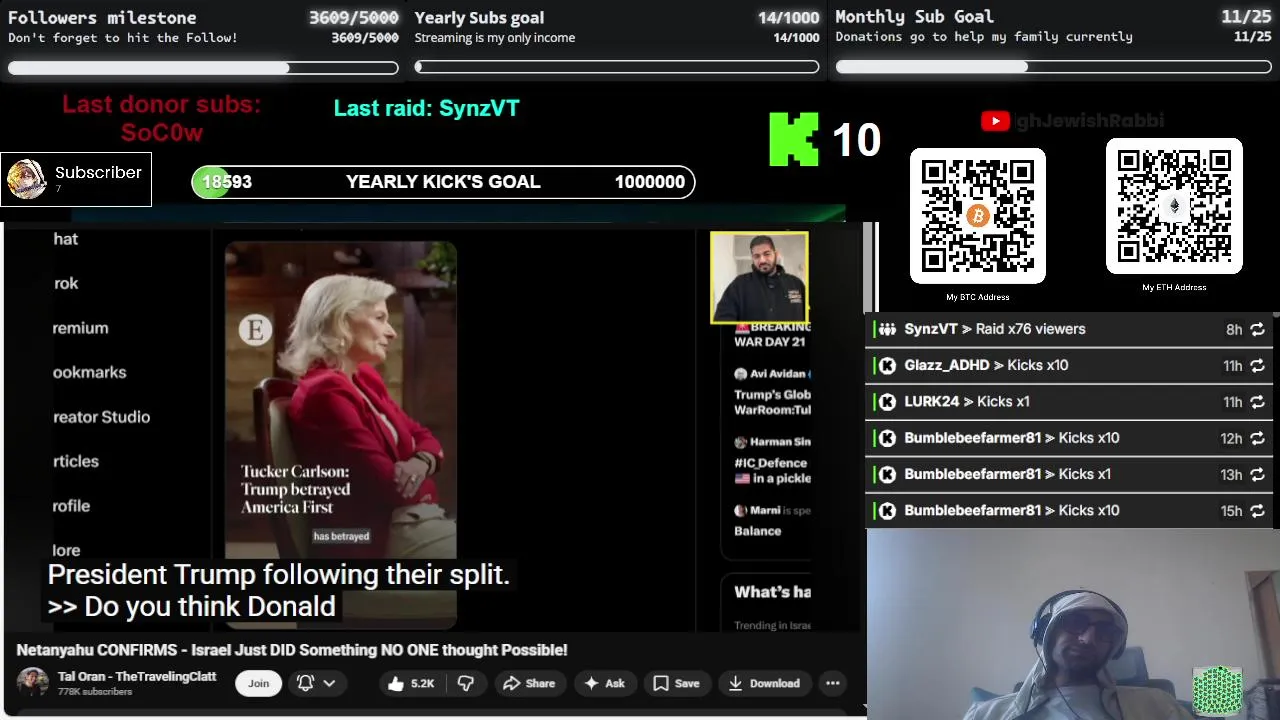
Task: Click the raid viewers icon beside SynzVT
Action: [887, 329]
